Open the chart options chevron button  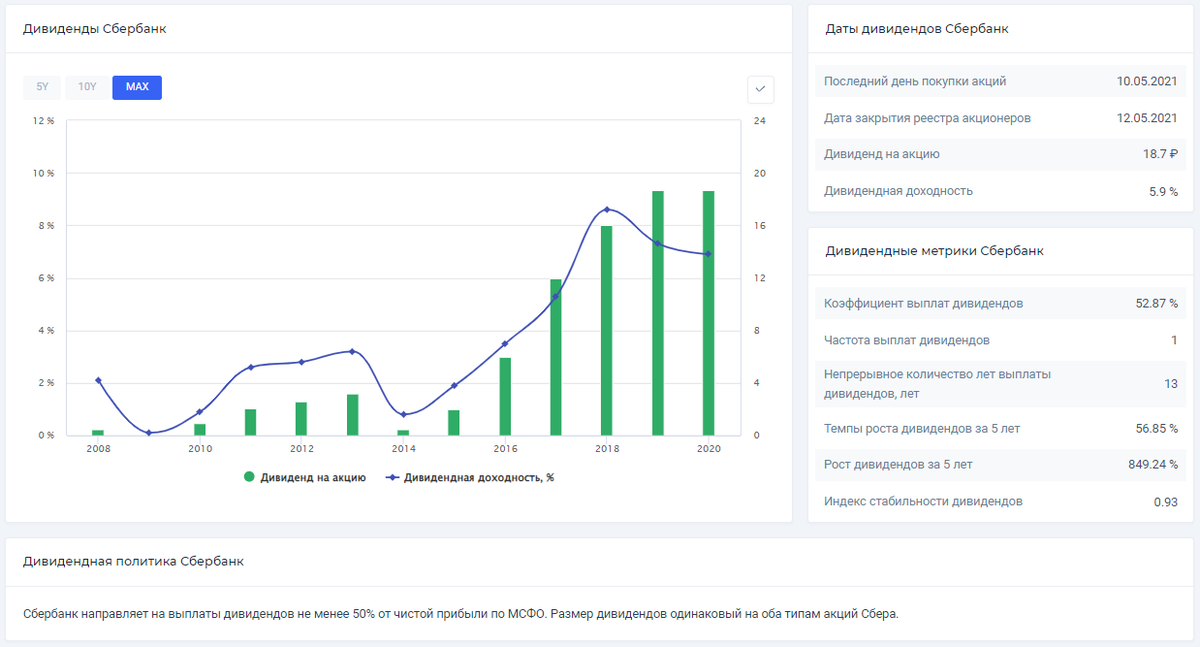(x=761, y=89)
